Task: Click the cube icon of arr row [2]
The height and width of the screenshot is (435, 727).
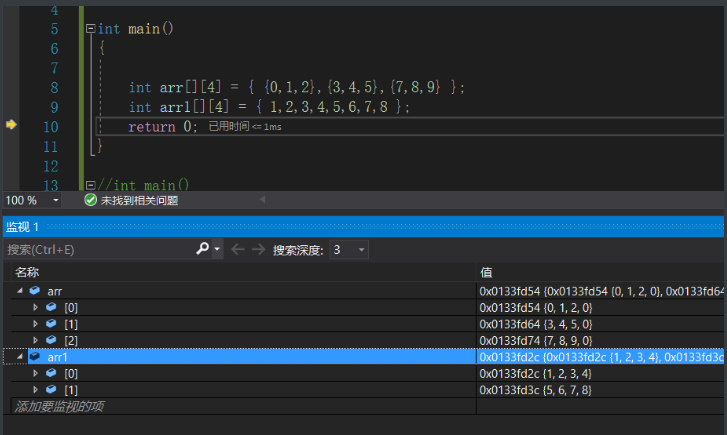Action: click(51, 340)
